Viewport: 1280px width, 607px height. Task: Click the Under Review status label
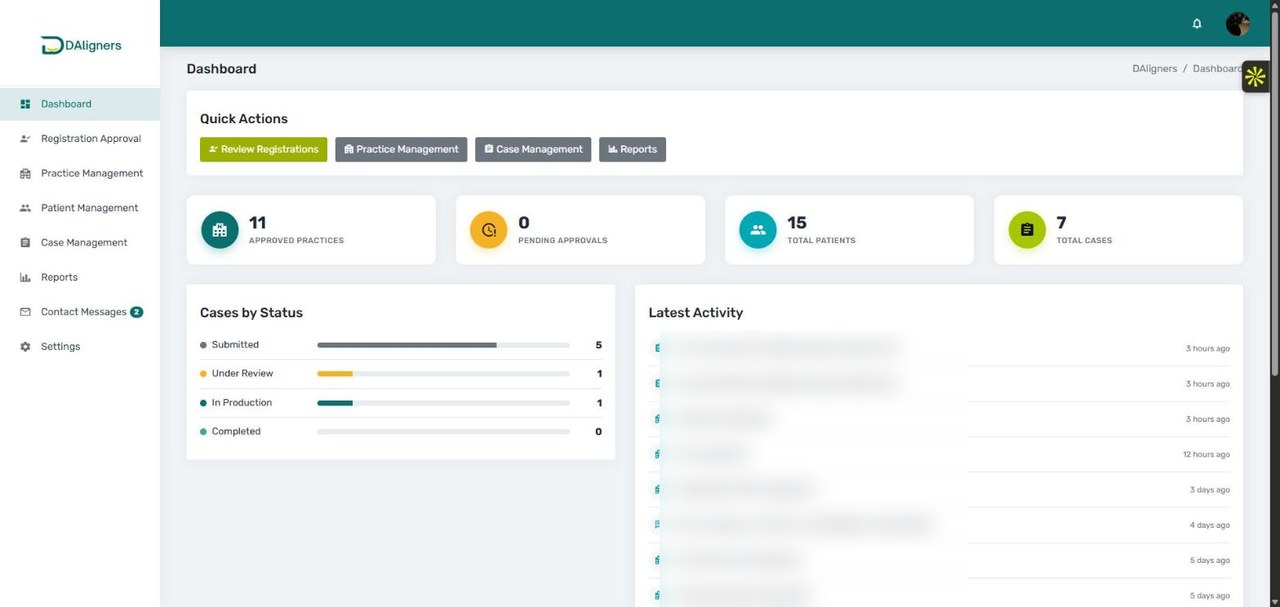pyautogui.click(x=242, y=374)
